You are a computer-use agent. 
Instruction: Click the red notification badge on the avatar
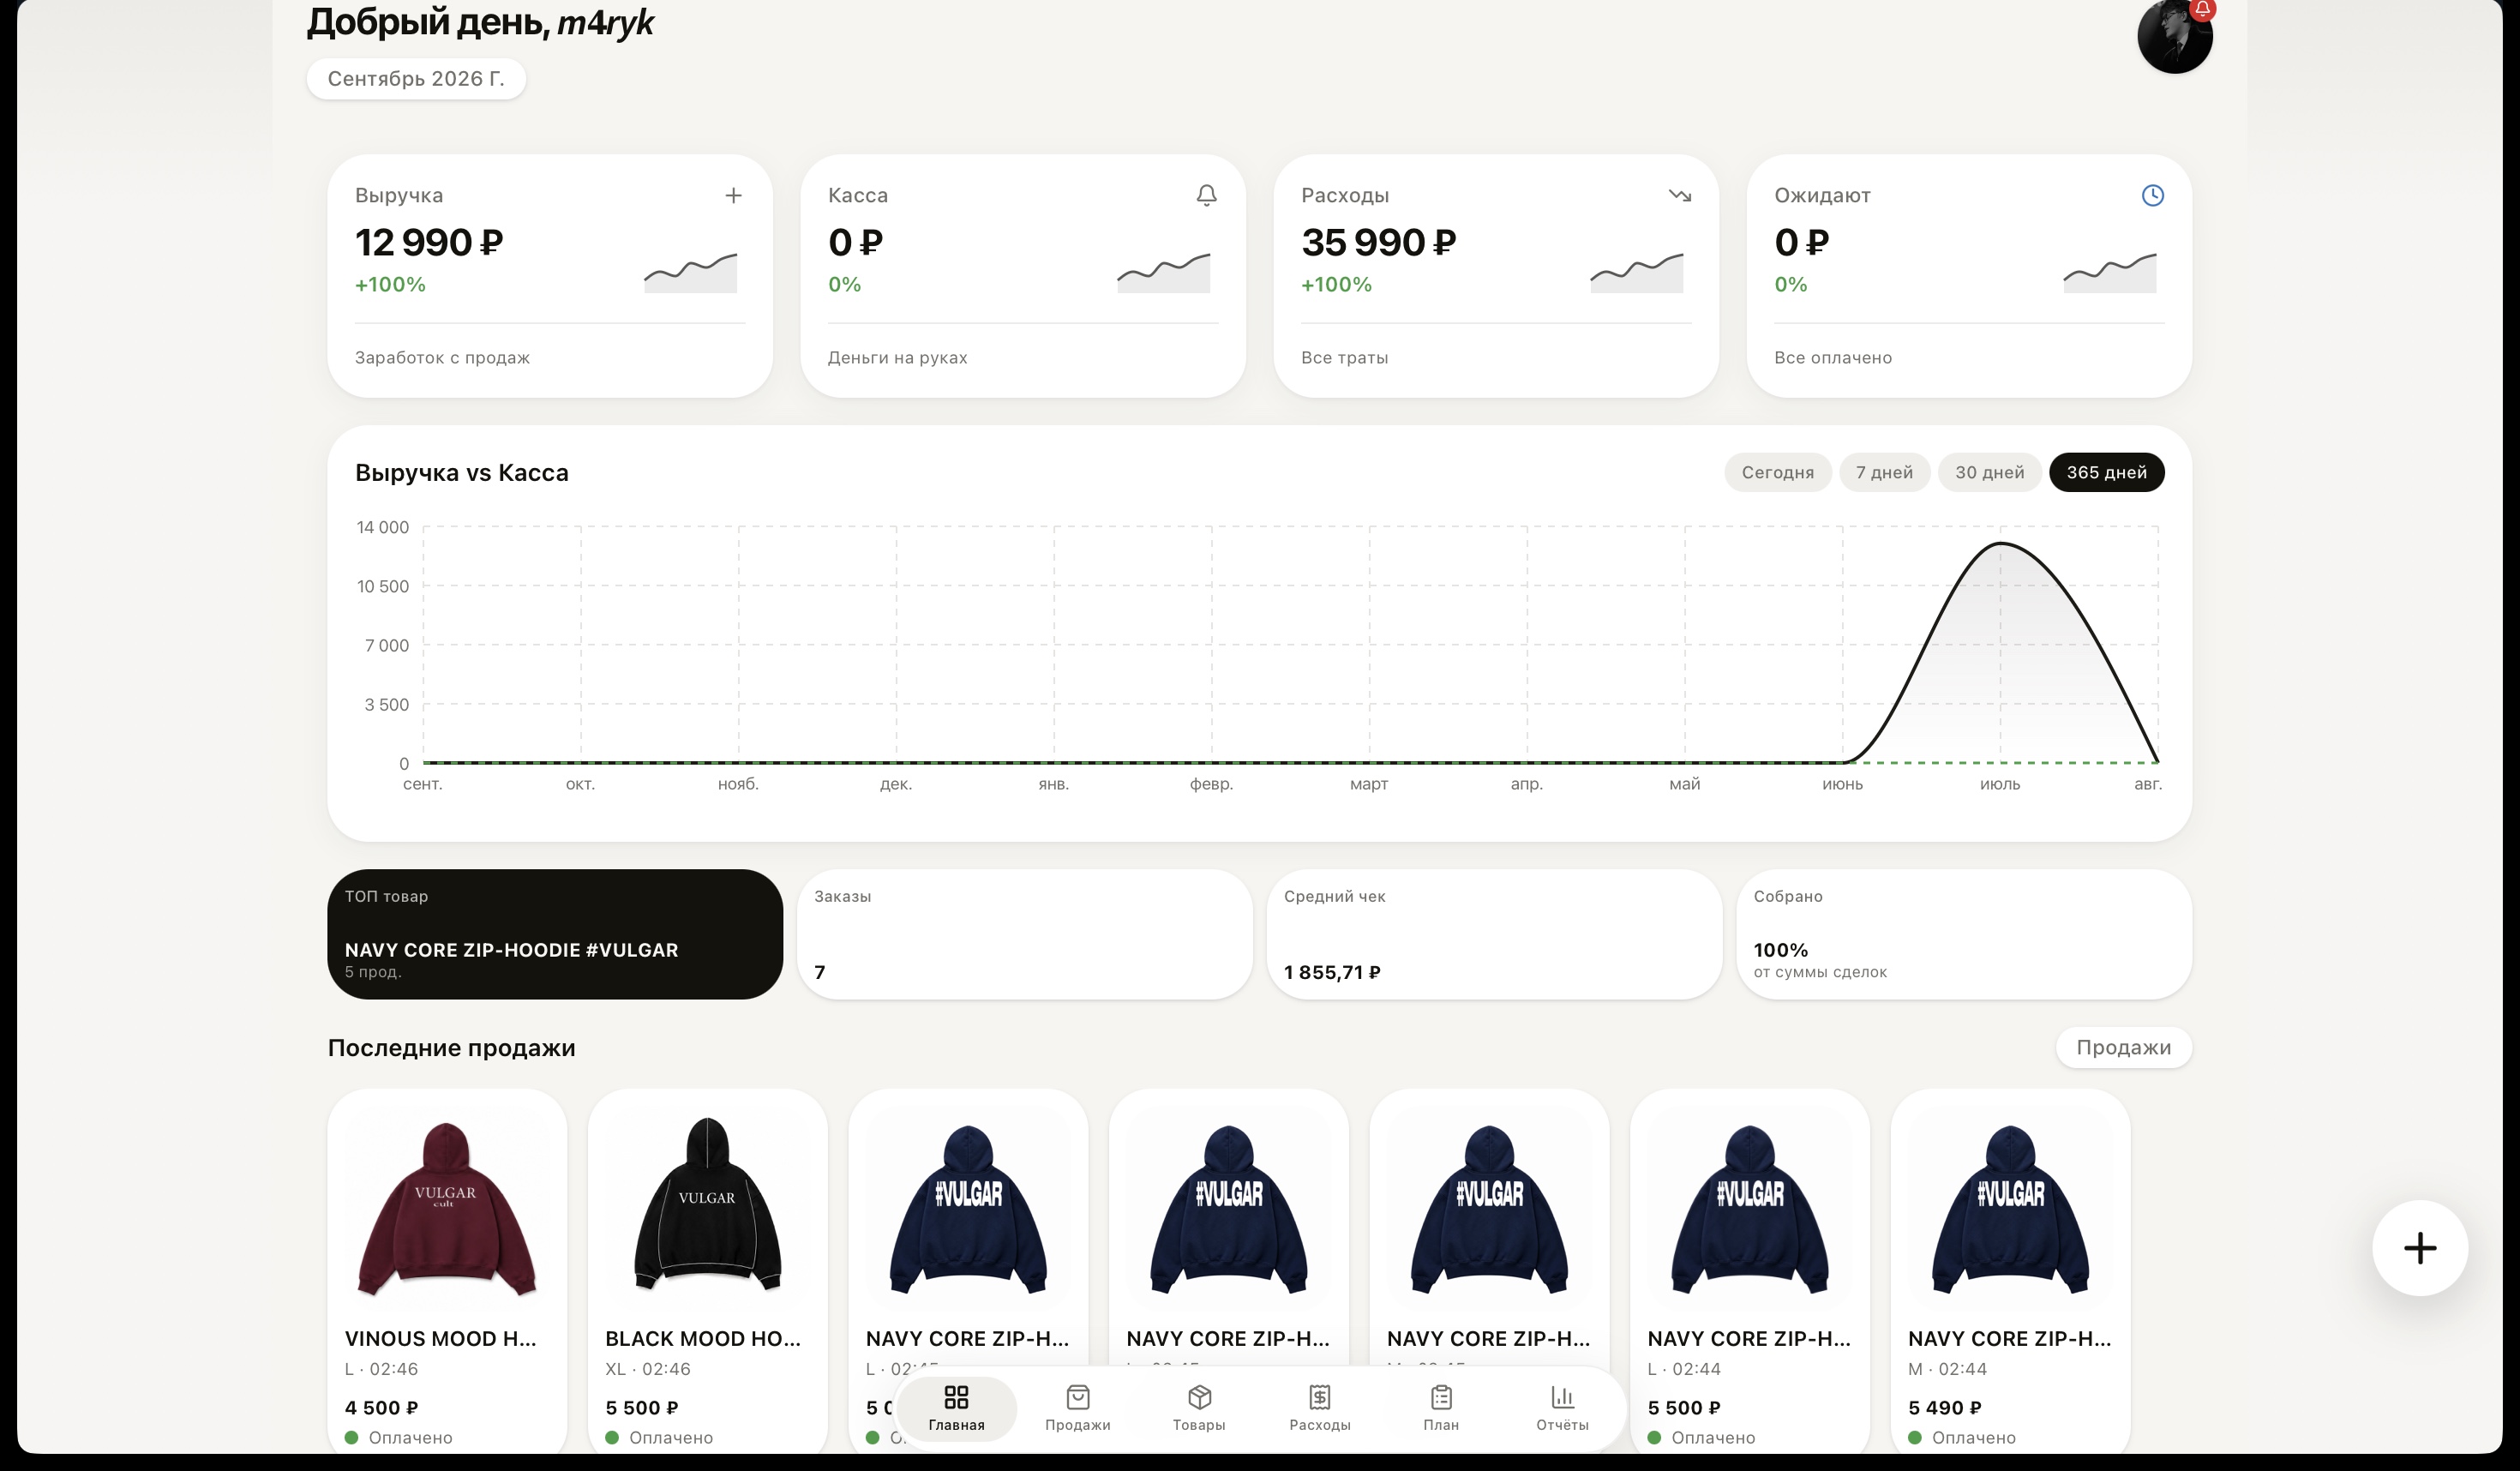(2202, 9)
